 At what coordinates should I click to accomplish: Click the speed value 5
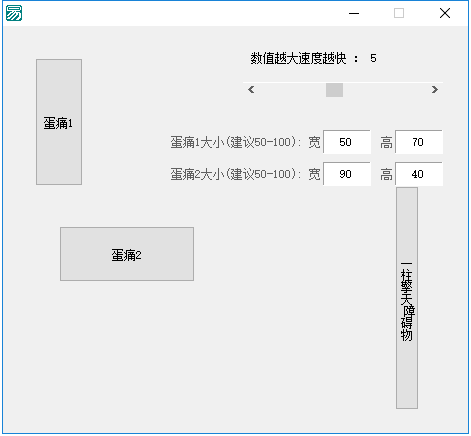point(373,59)
